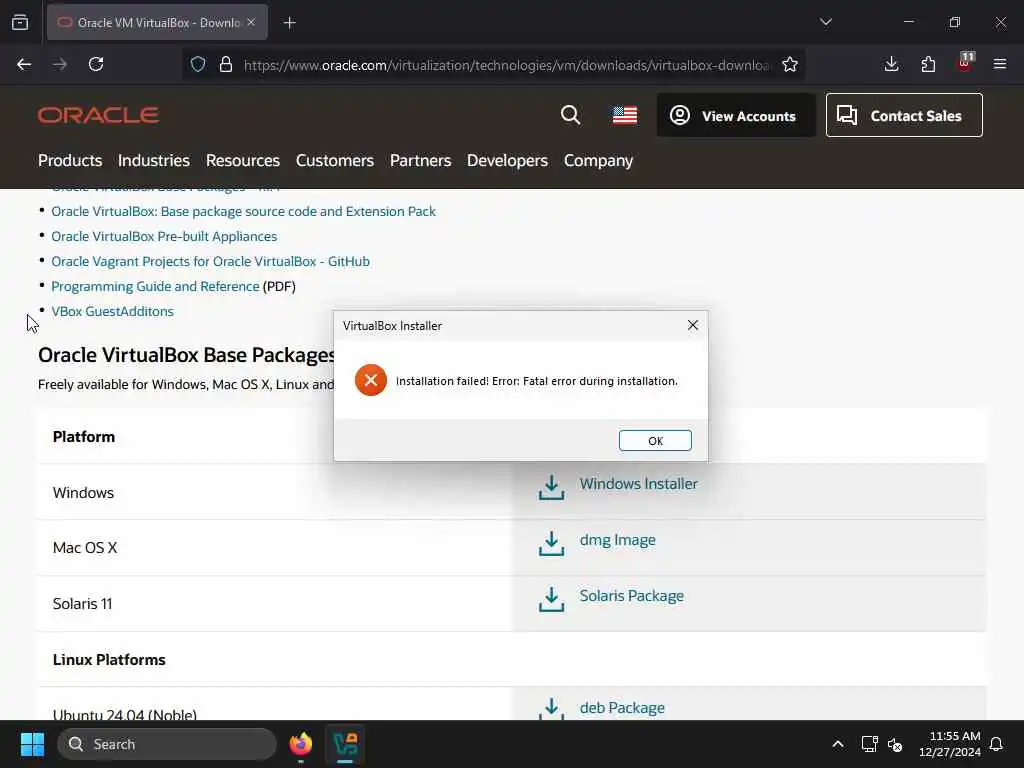Close the Oracle VM VirtualBox tab

point(251,22)
